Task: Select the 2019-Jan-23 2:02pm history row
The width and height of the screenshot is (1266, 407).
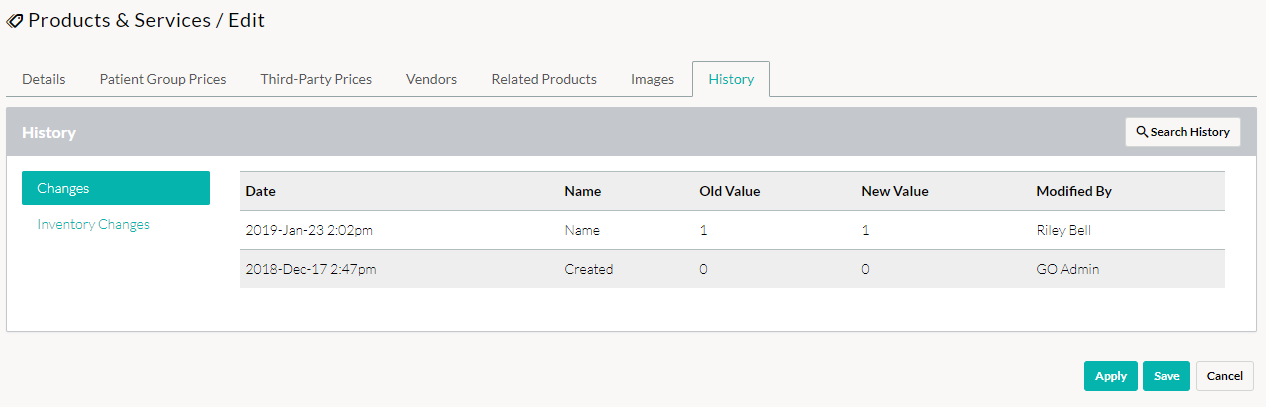Action: (x=732, y=230)
